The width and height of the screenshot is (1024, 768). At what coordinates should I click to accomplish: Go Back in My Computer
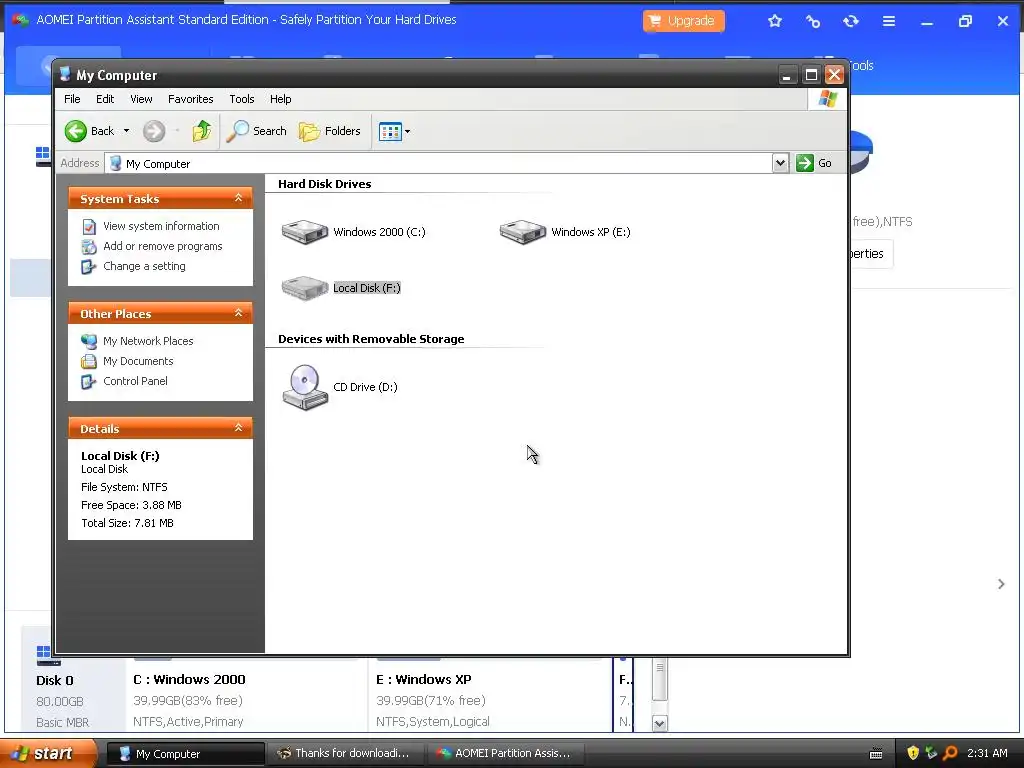point(90,131)
